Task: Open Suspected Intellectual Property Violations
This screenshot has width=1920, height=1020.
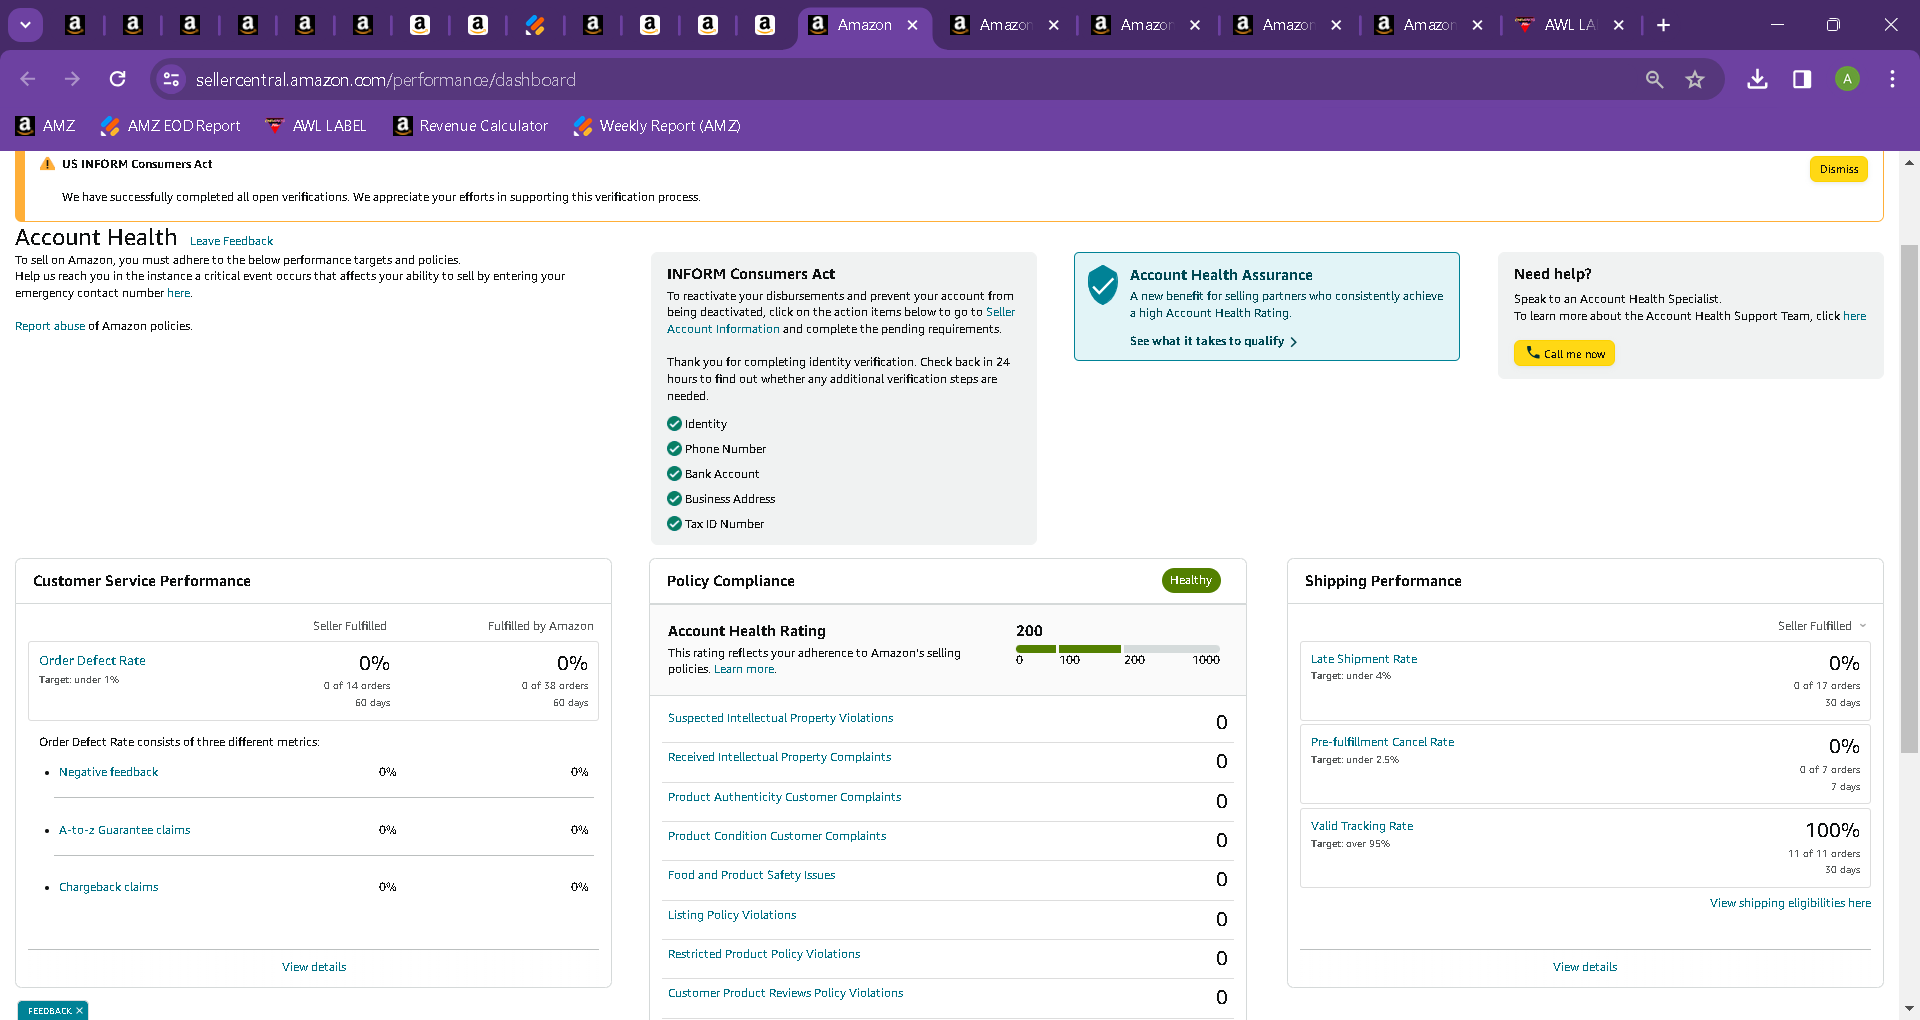Action: click(780, 718)
